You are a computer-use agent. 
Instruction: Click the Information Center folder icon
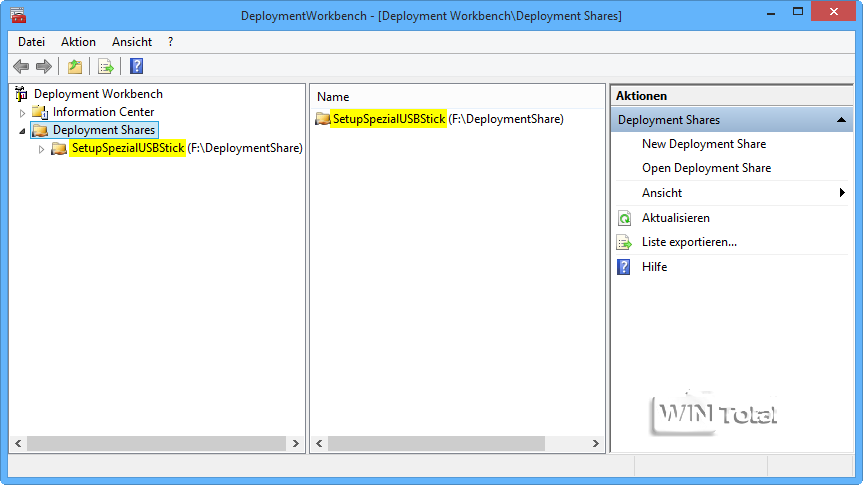click(x=40, y=112)
